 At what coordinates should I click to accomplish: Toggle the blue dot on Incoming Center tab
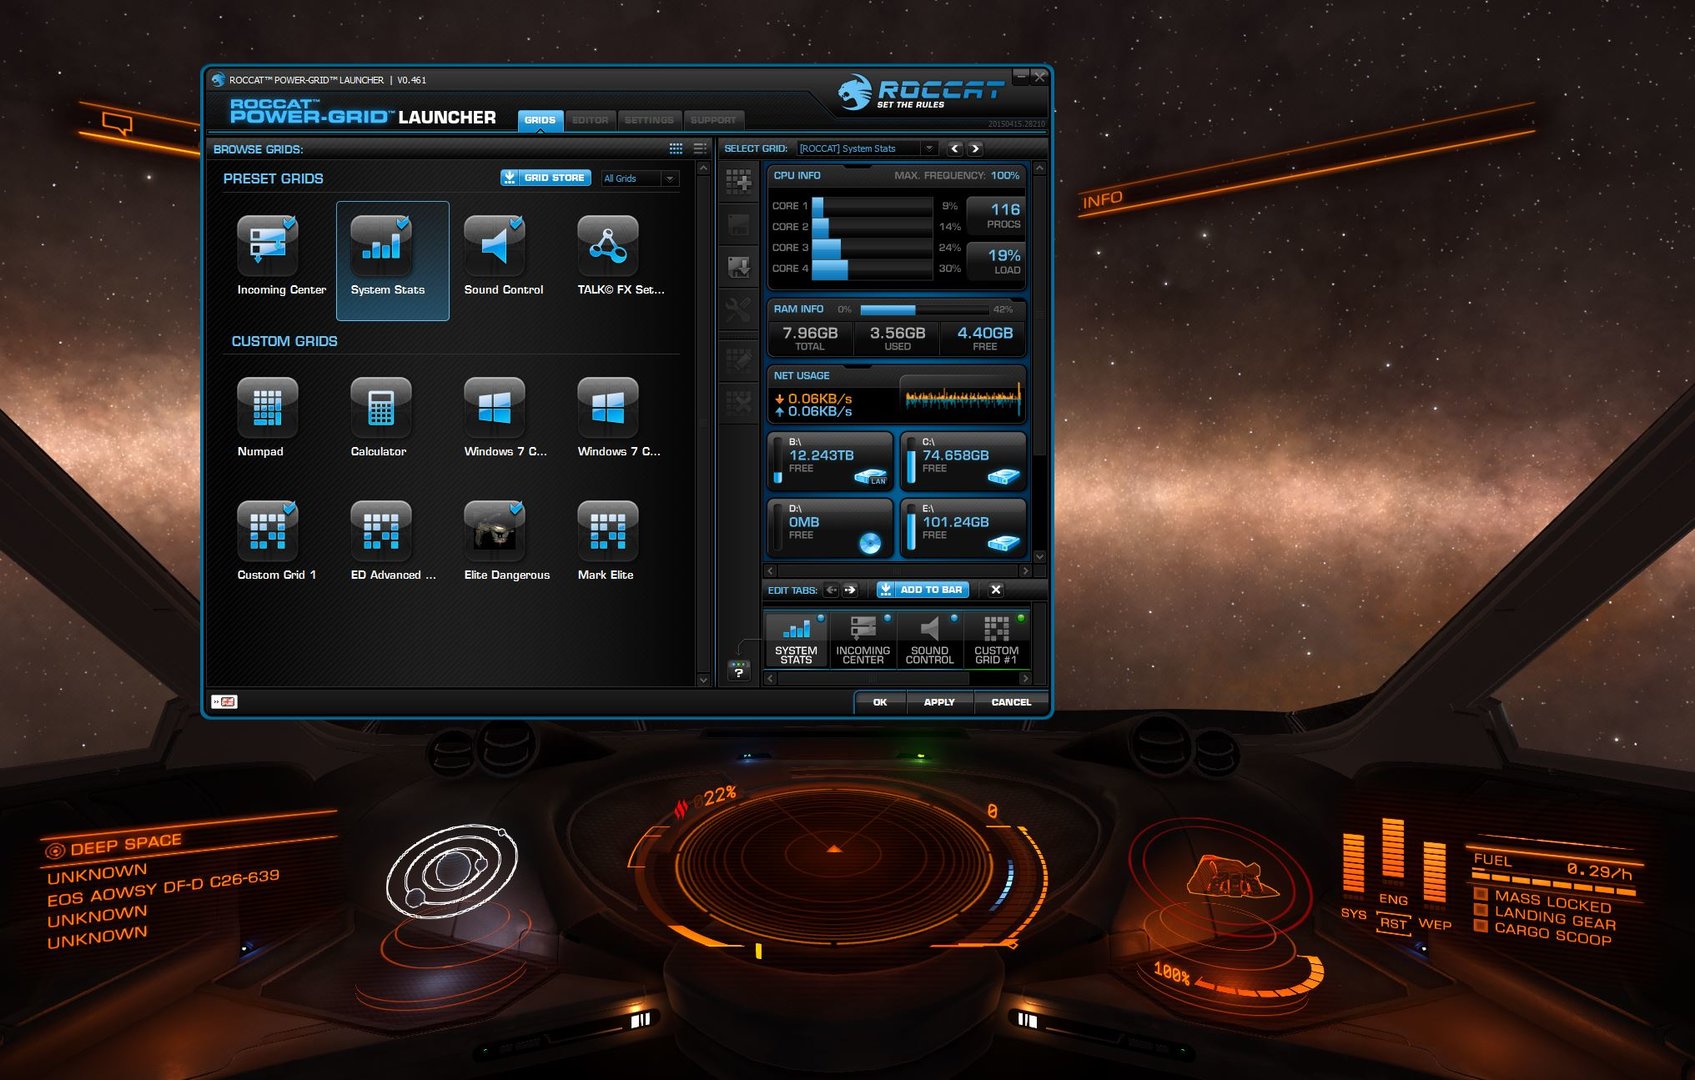pos(887,618)
